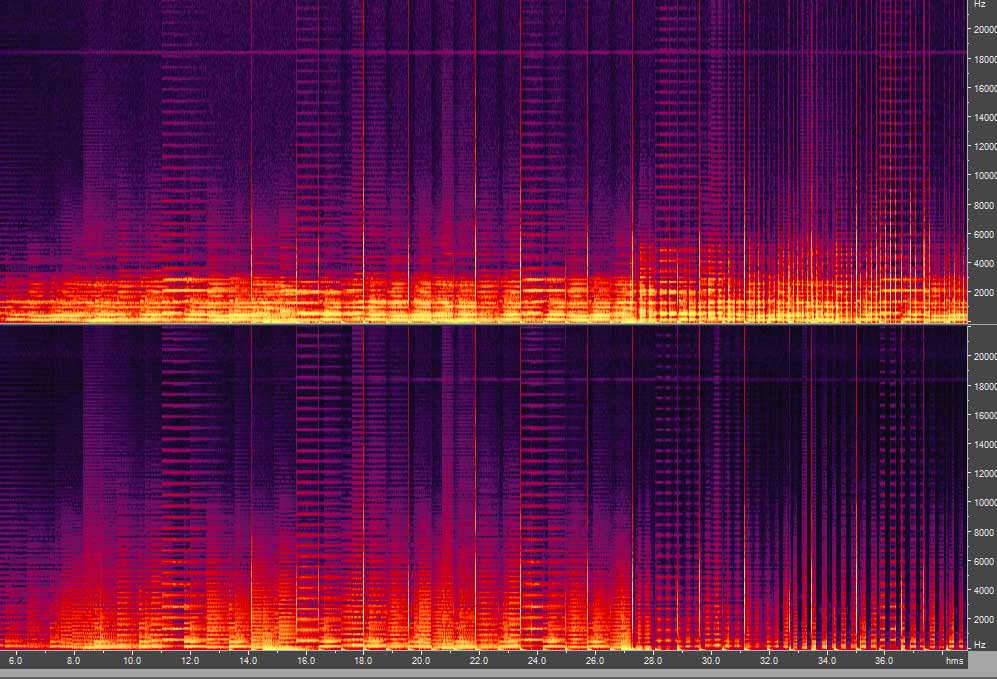The height and width of the screenshot is (679, 997).
Task: Jump to 12.0 on the time ruler
Action: (x=189, y=661)
